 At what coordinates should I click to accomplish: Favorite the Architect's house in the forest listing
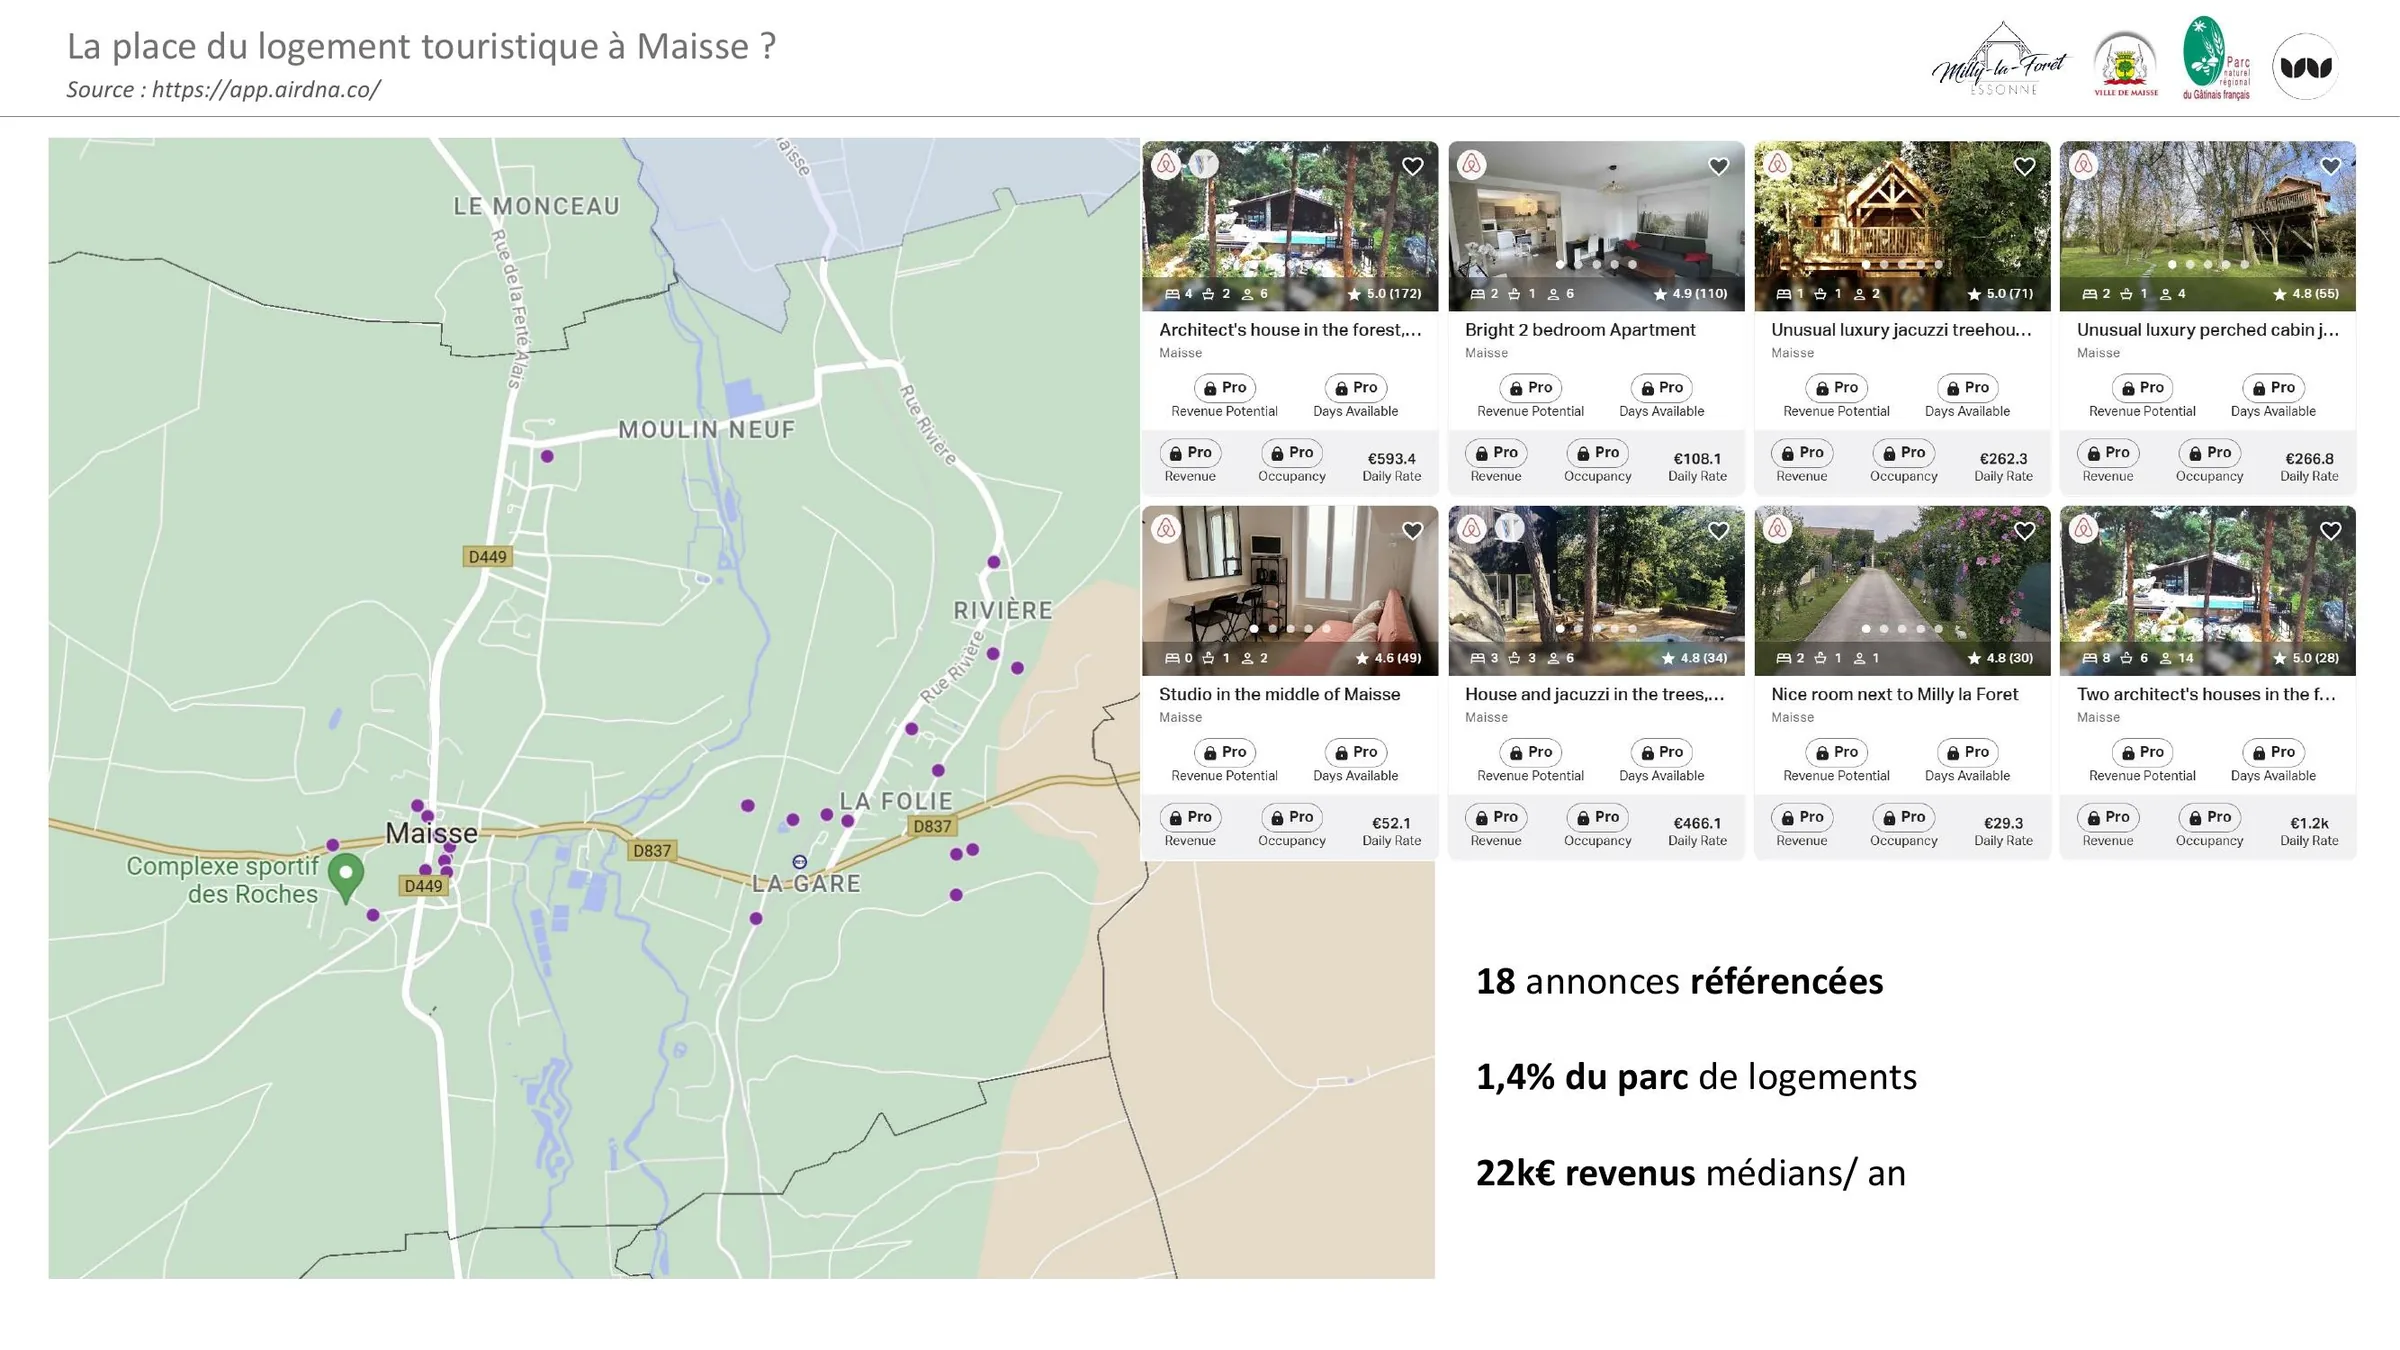[1412, 166]
